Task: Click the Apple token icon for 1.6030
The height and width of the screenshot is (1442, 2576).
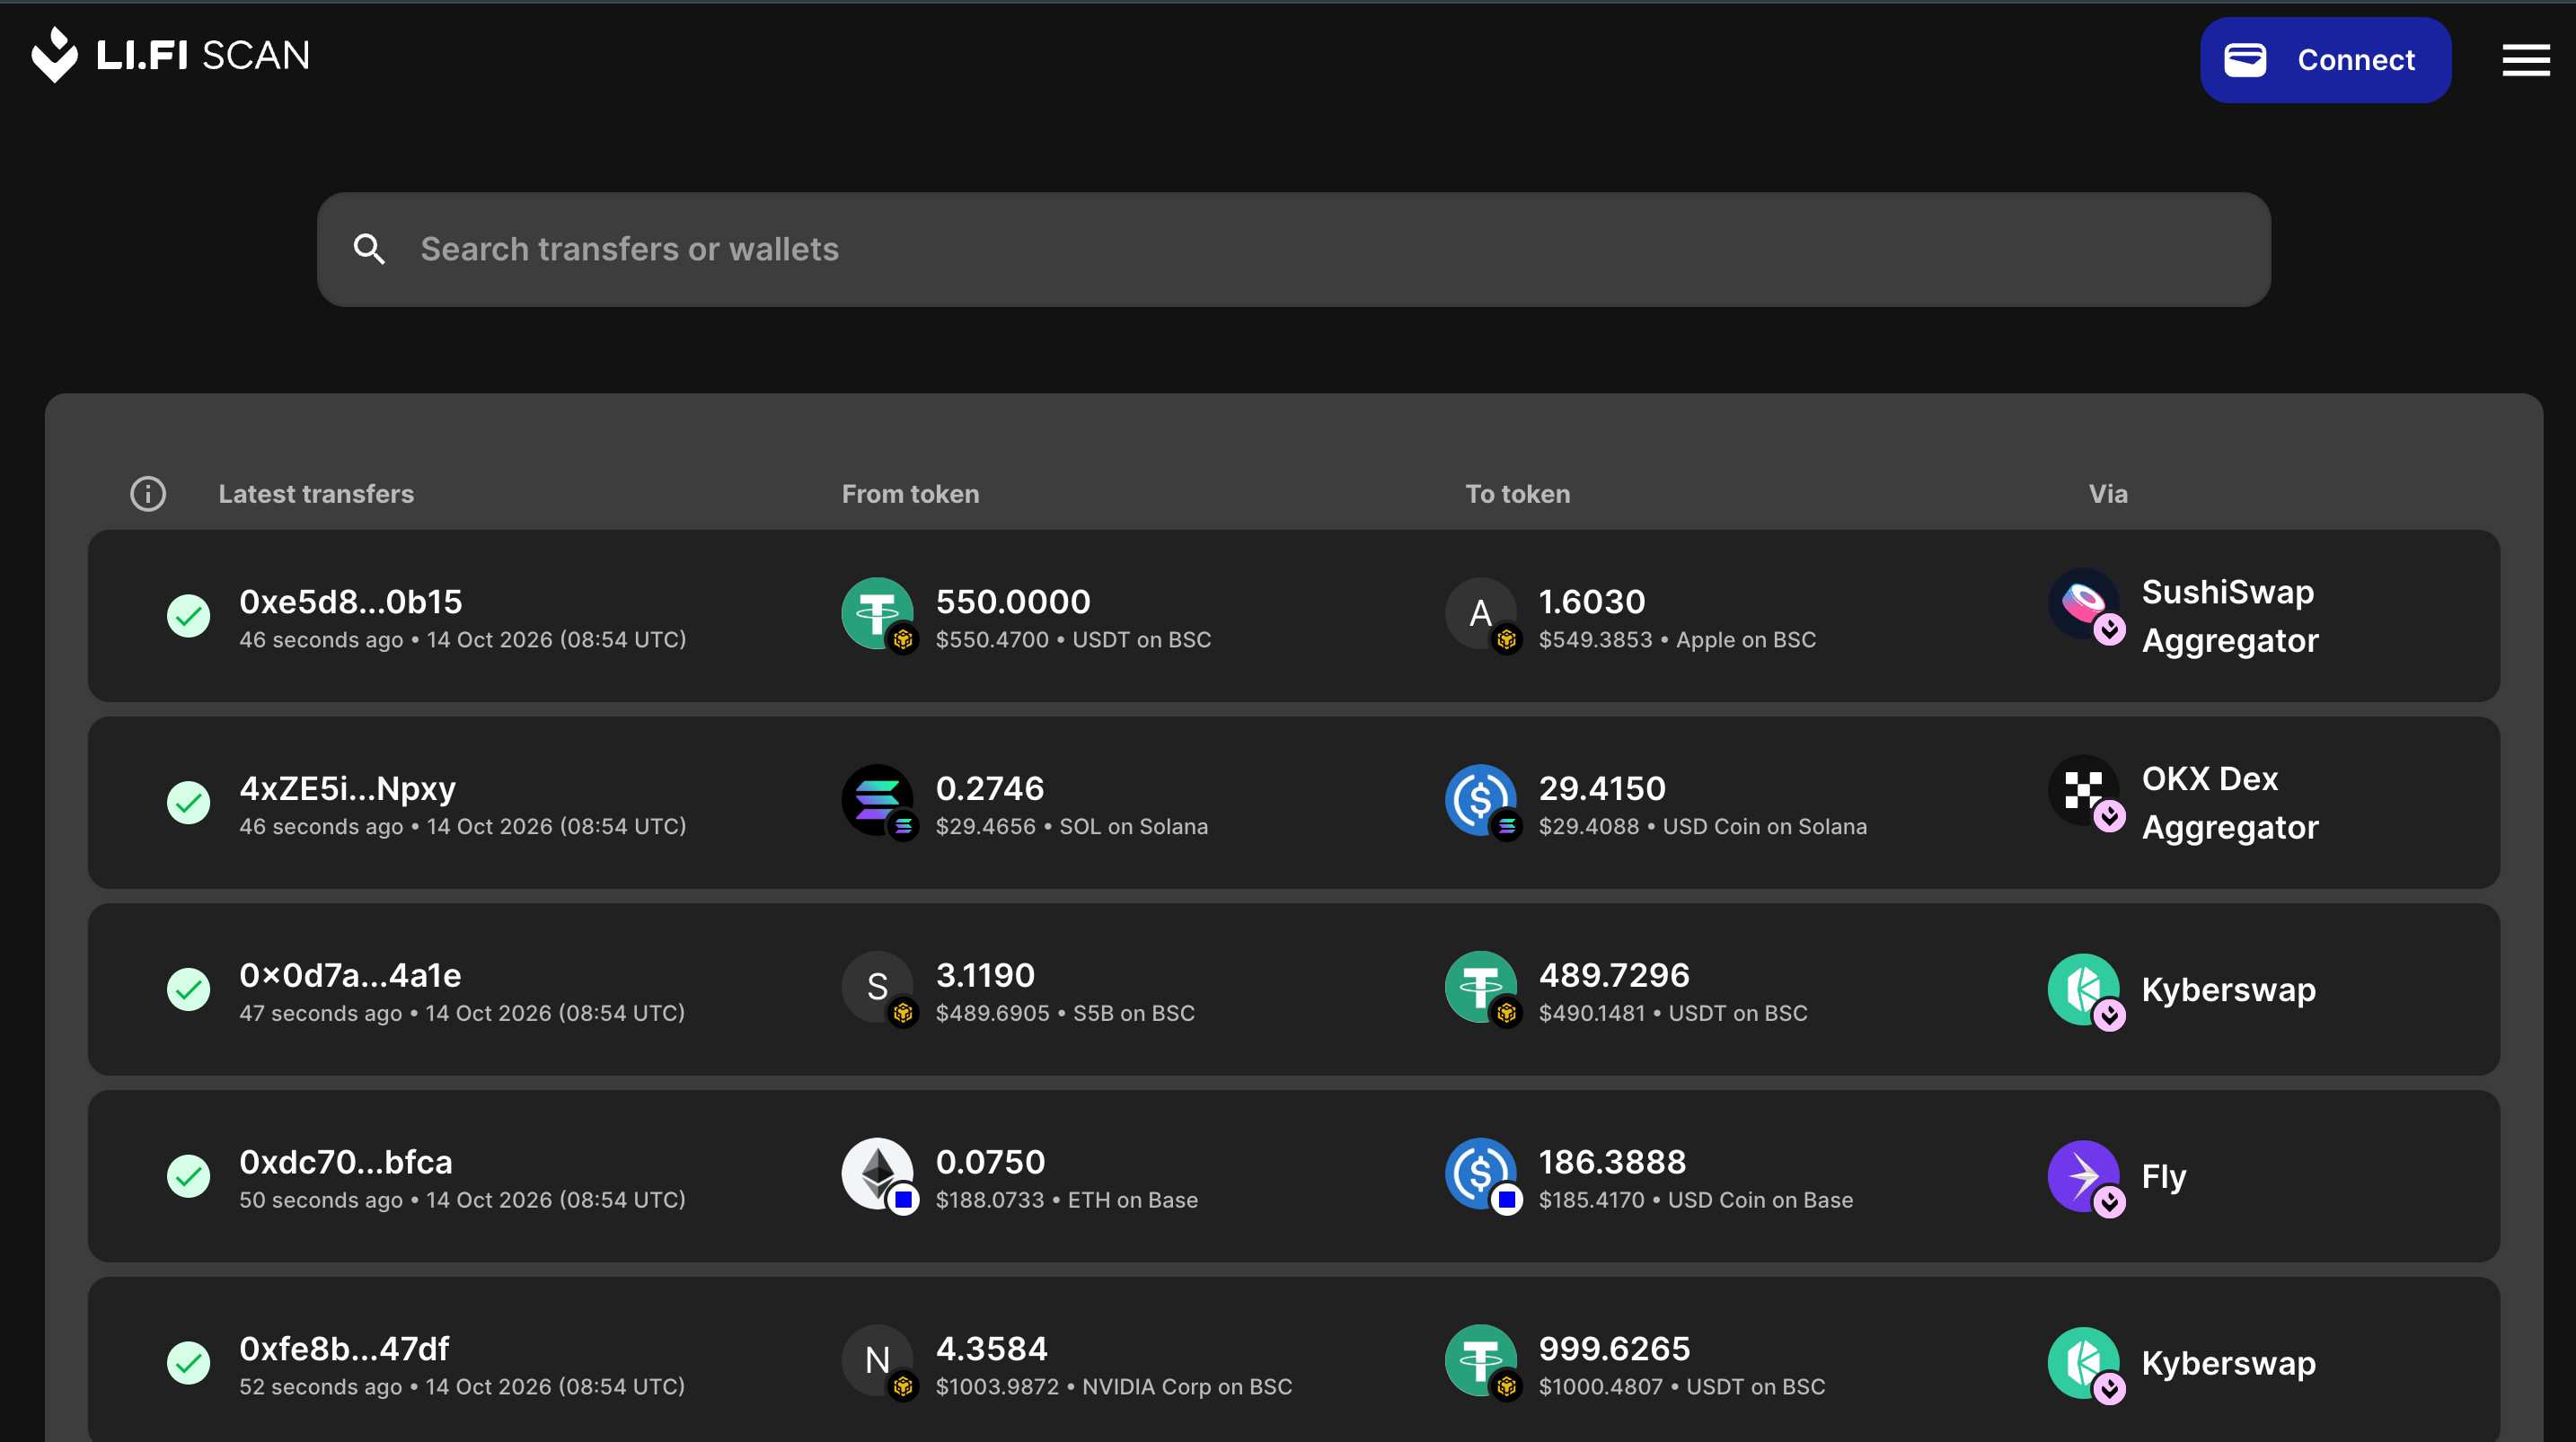Action: click(x=1481, y=613)
